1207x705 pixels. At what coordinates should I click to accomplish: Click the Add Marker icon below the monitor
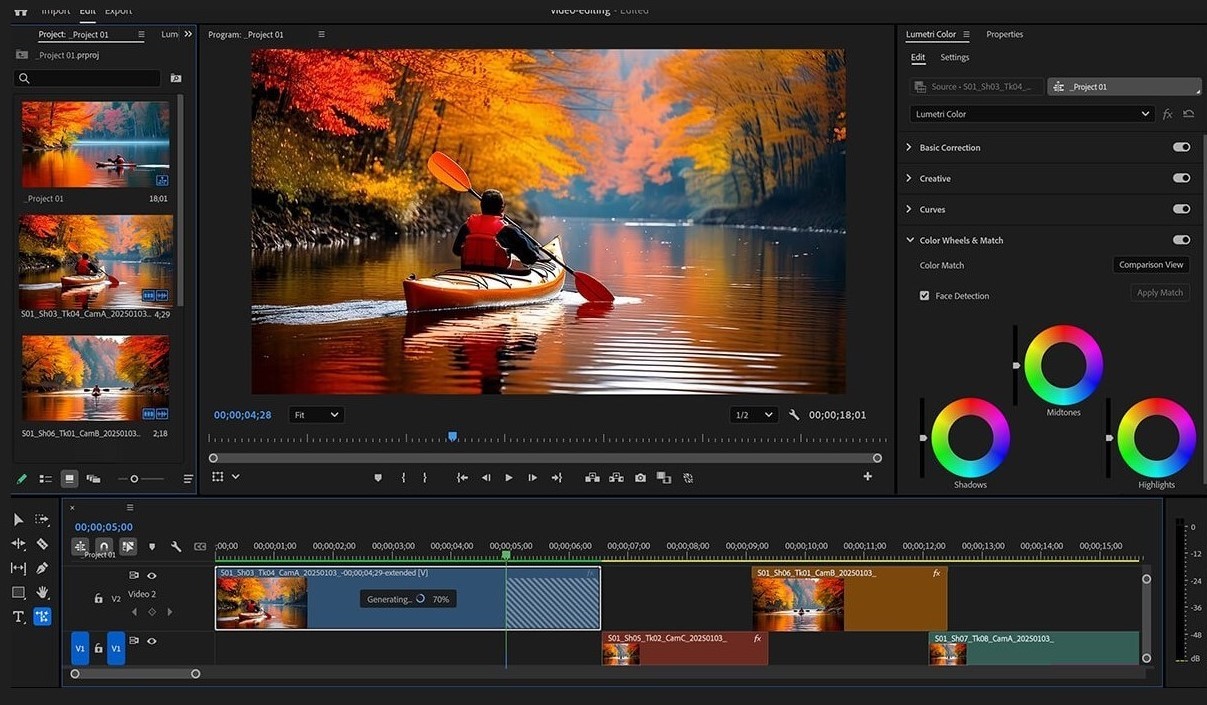click(378, 478)
